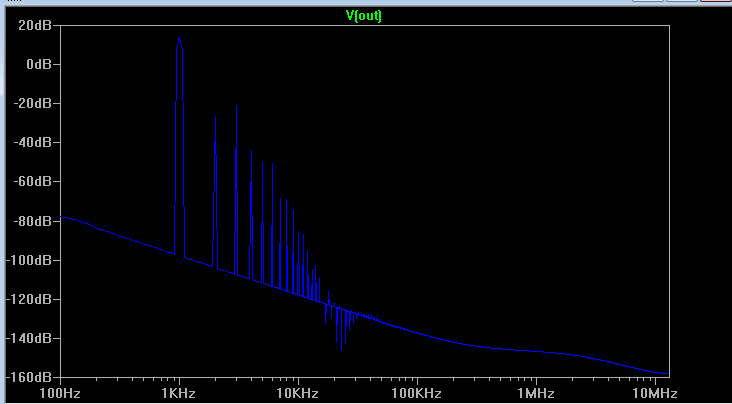Click the 100Hz frequency axis label

(60, 393)
